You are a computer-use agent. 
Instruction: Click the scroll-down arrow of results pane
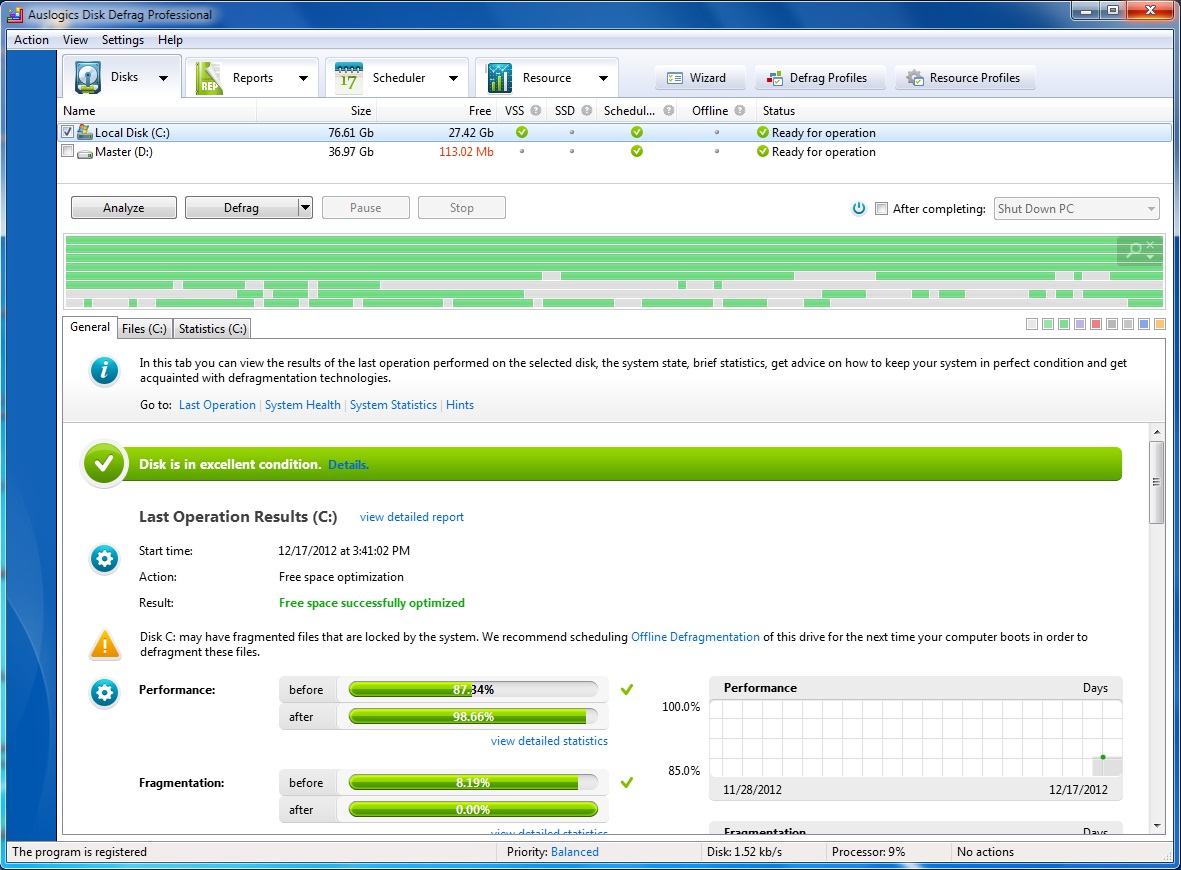click(1157, 826)
